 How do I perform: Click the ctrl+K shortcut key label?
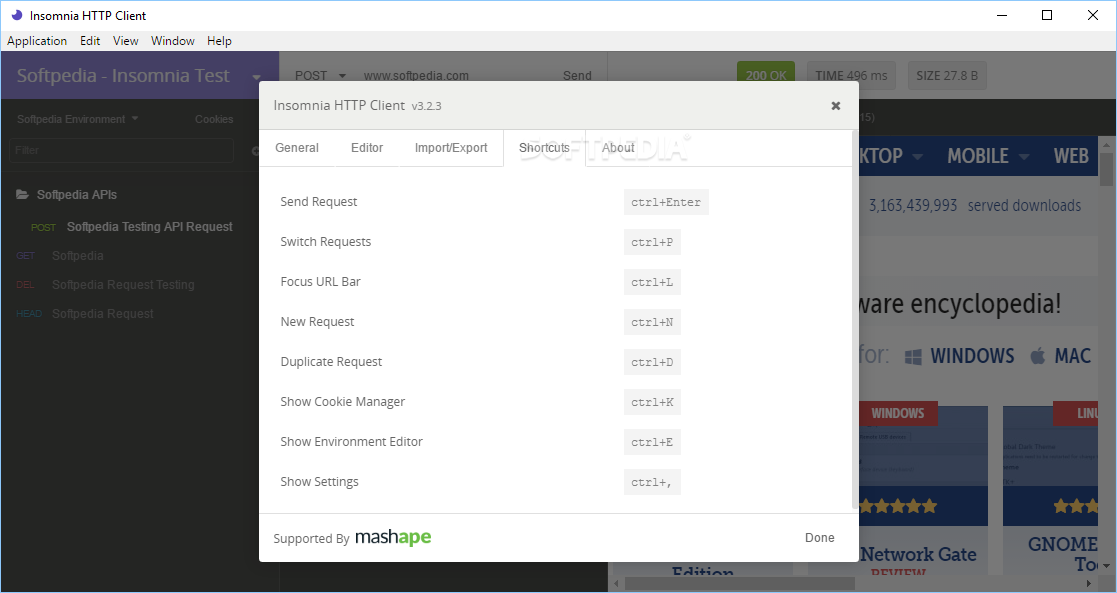point(652,402)
